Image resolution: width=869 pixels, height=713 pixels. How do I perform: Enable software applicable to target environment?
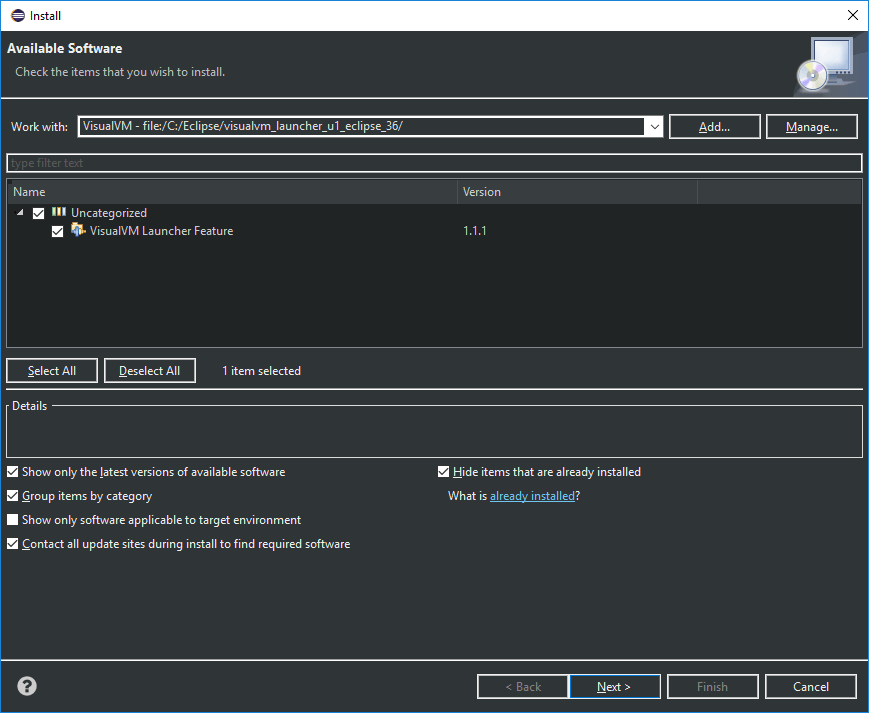pos(13,520)
